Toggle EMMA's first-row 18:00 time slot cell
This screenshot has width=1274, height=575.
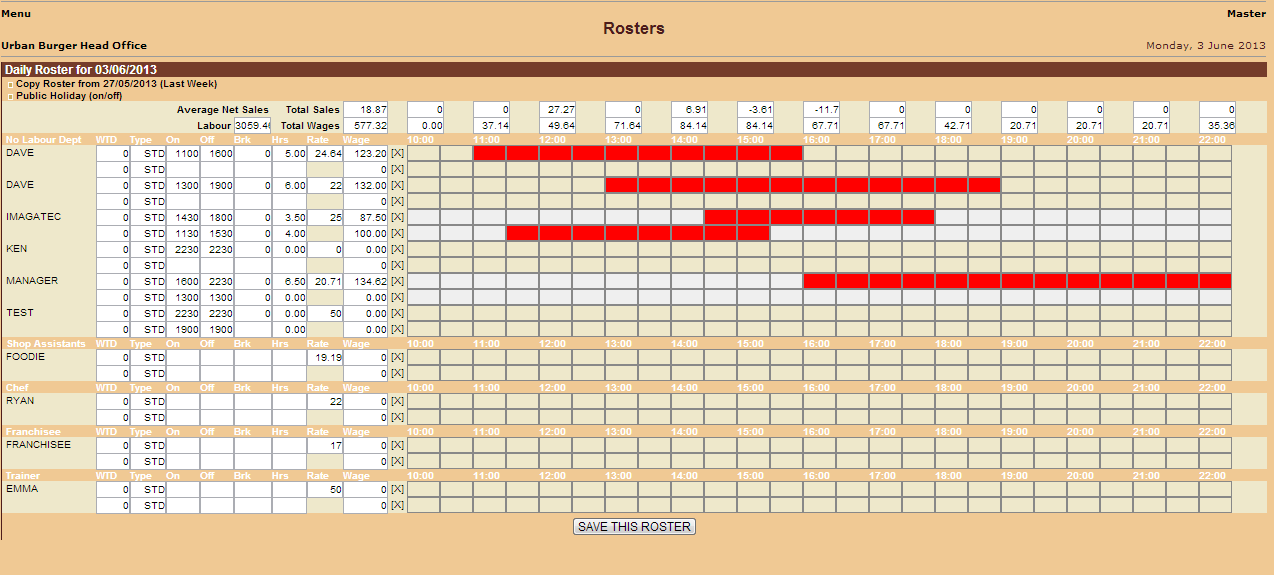(x=951, y=490)
